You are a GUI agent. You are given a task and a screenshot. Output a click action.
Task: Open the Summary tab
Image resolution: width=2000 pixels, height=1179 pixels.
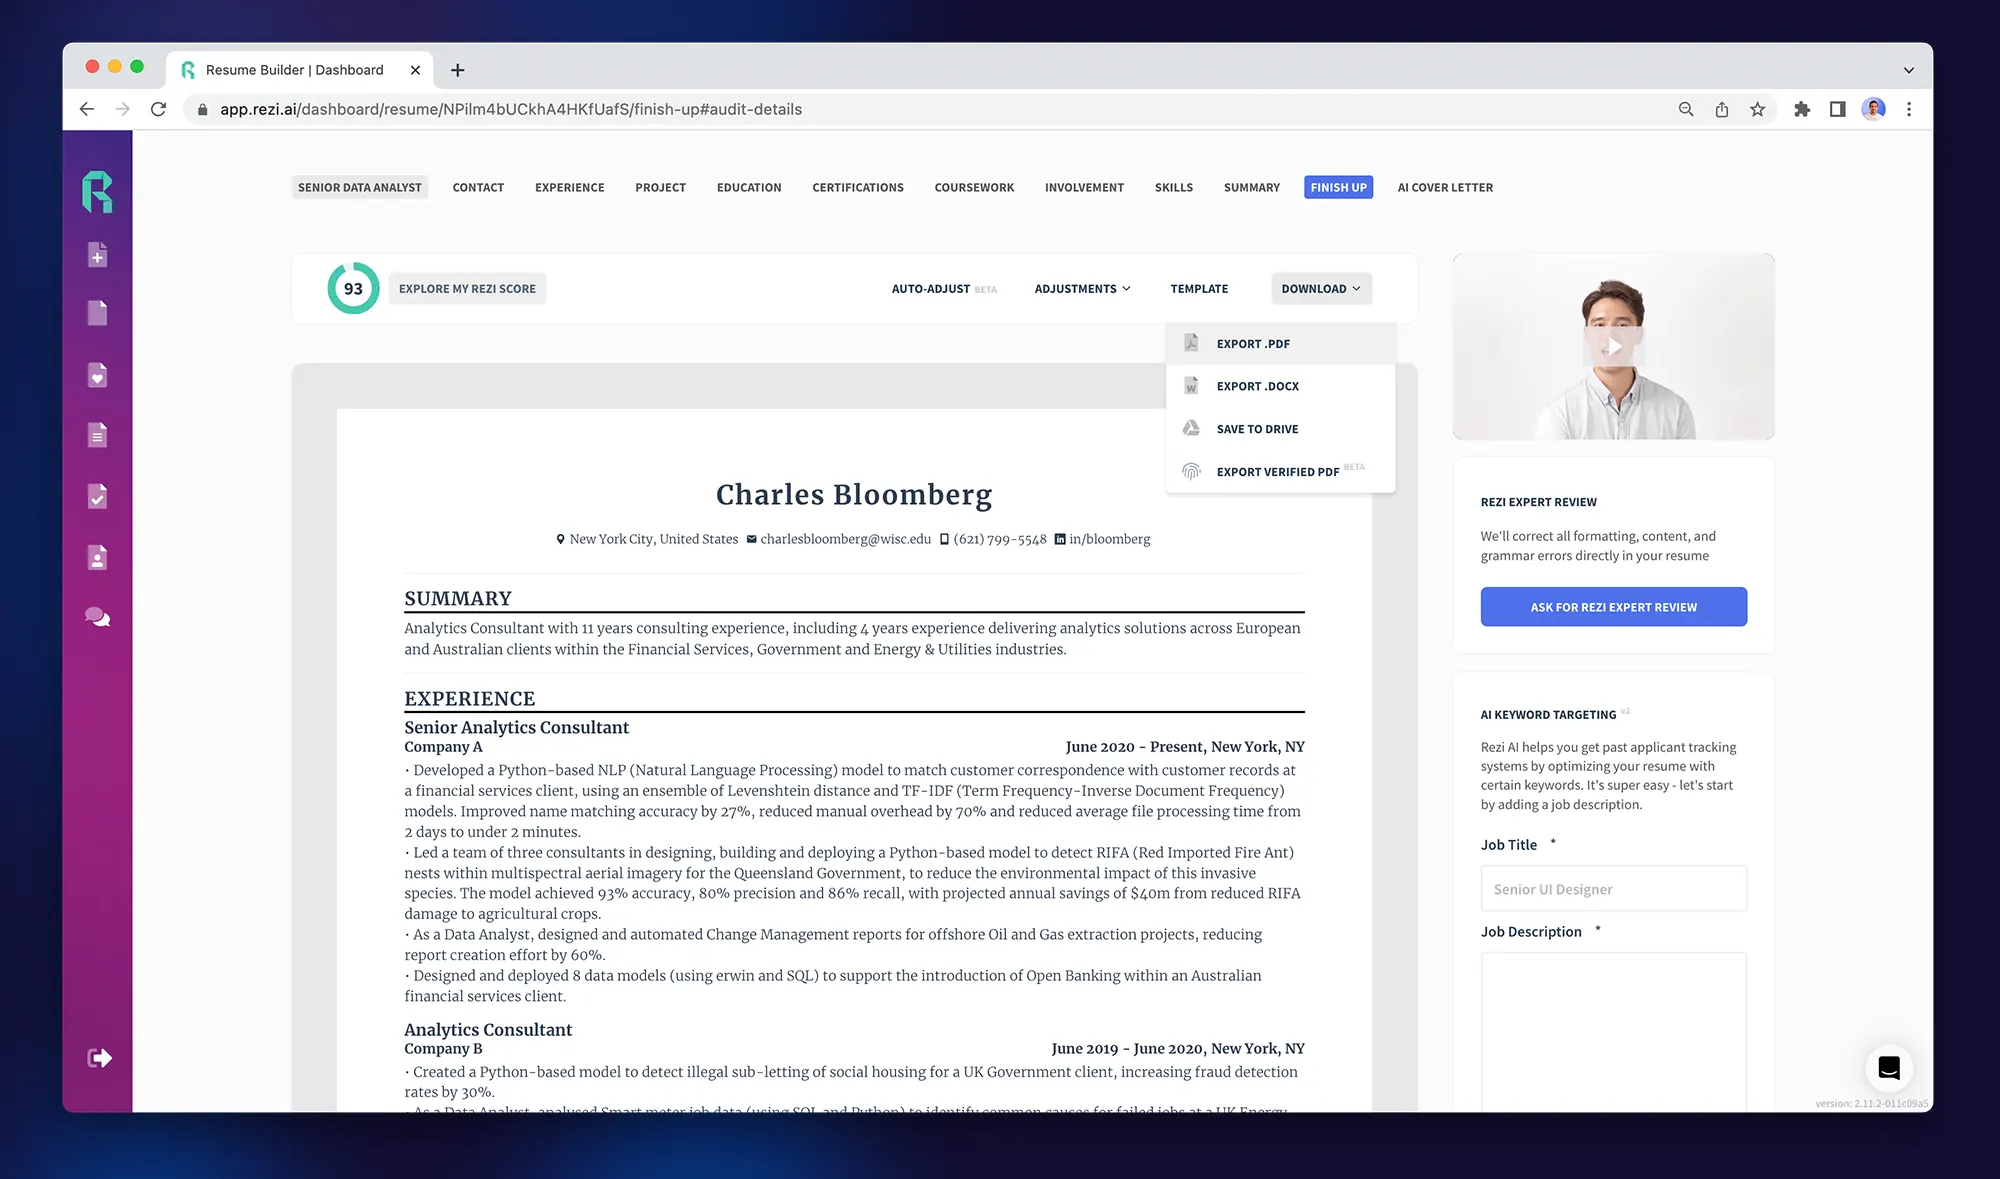[1251, 188]
